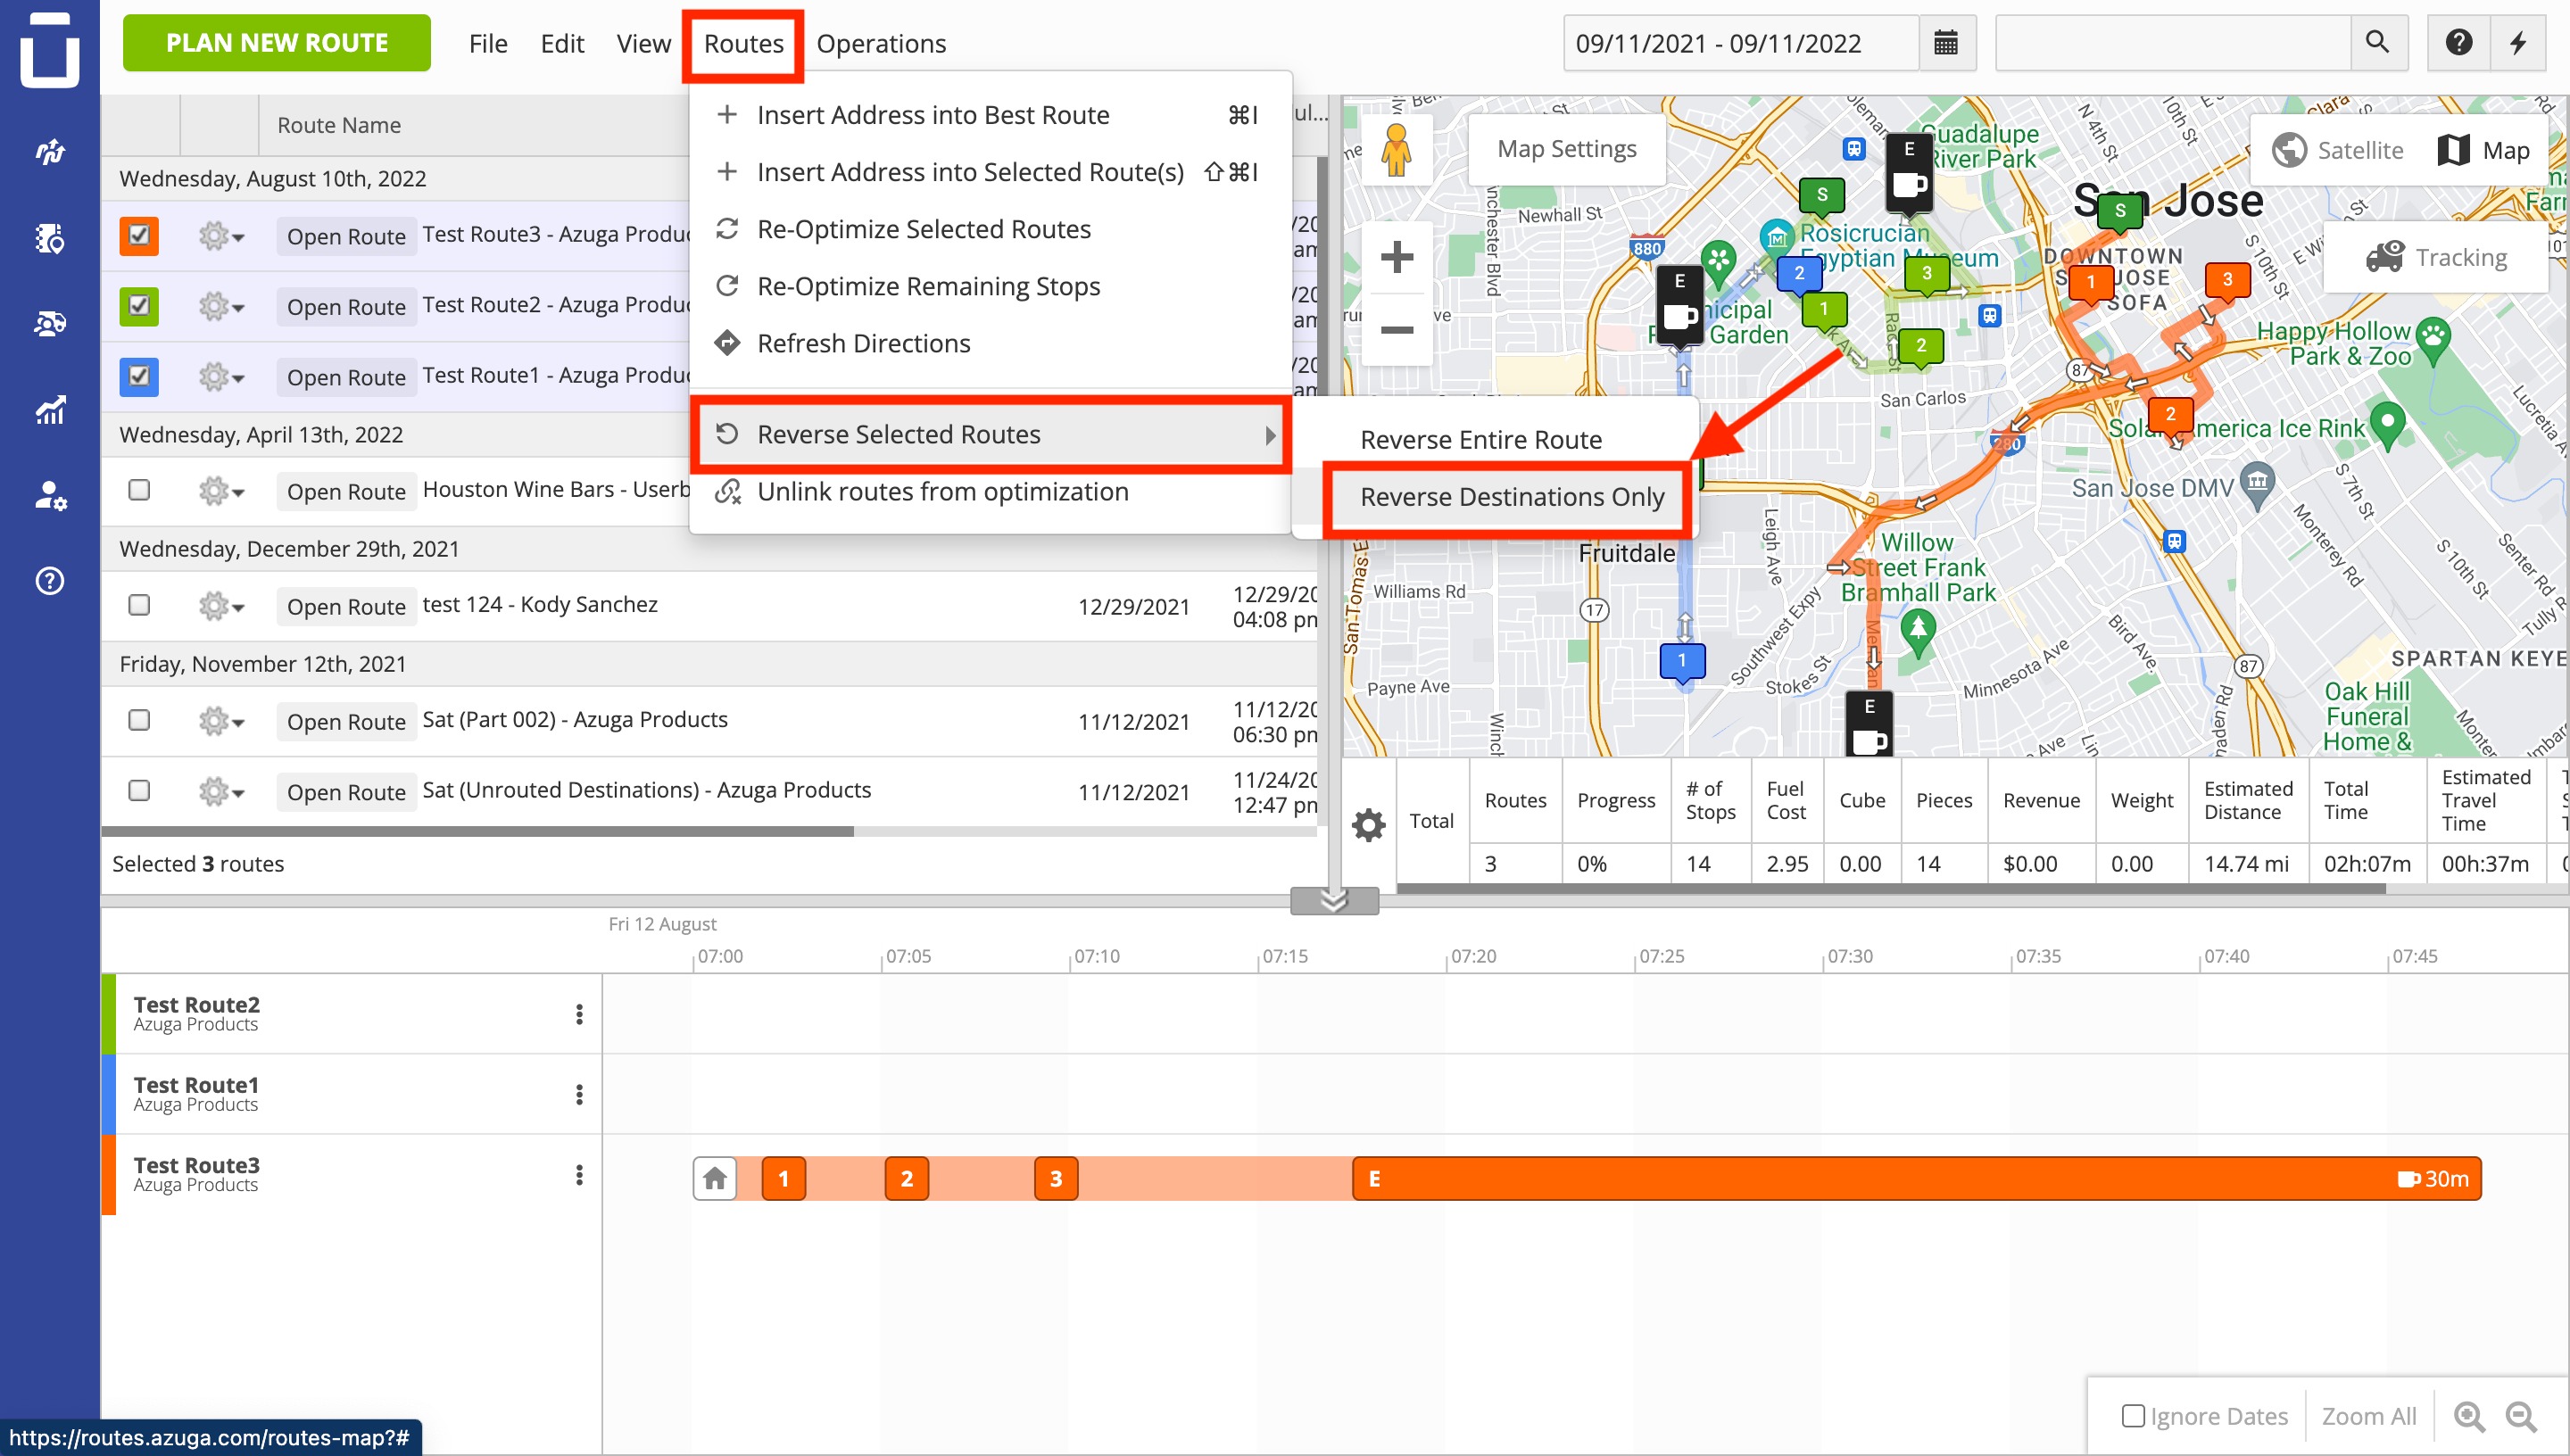The height and width of the screenshot is (1456, 2570).
Task: Uncheck the Test Route3 checkbox
Action: click(139, 236)
